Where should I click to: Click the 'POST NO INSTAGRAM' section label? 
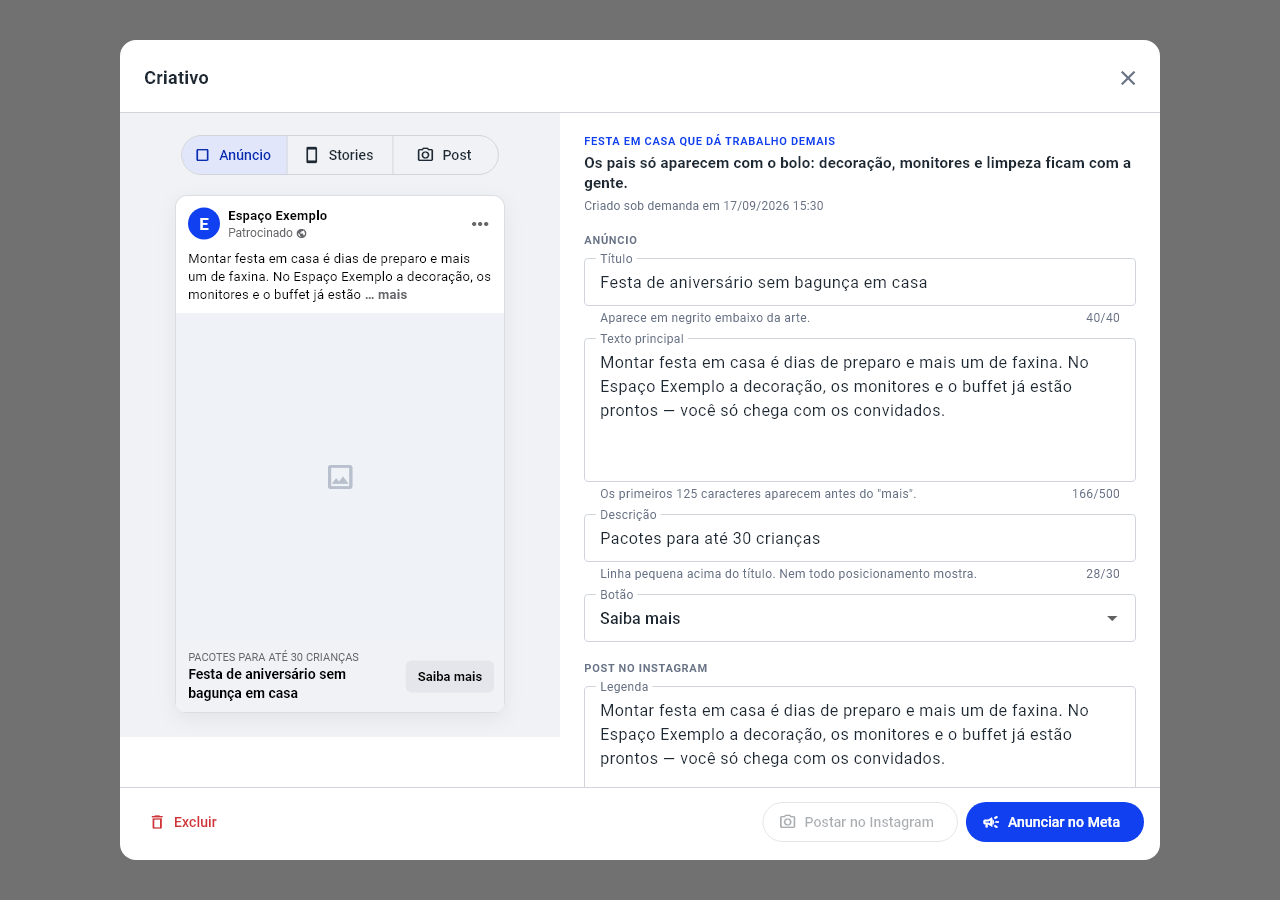tap(646, 668)
